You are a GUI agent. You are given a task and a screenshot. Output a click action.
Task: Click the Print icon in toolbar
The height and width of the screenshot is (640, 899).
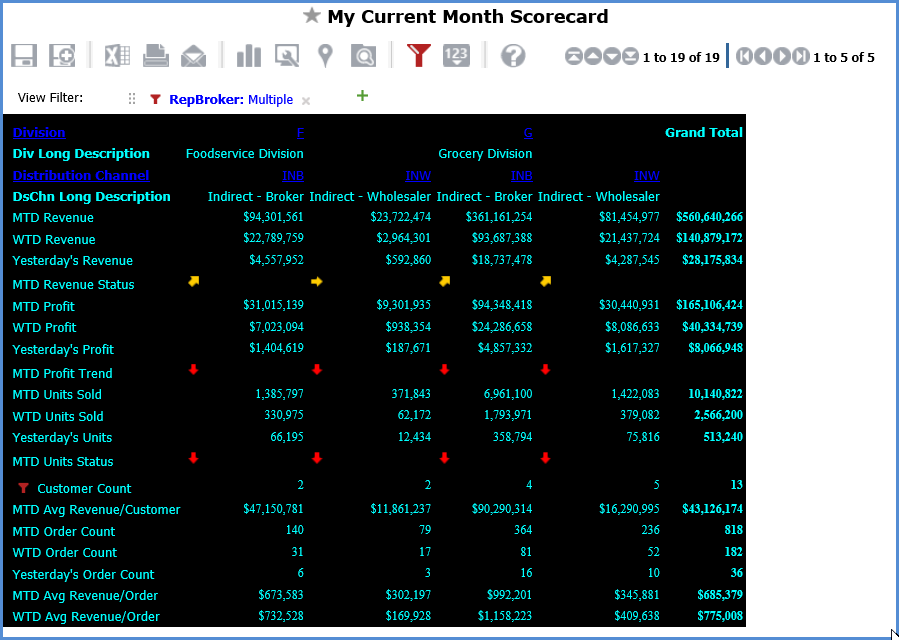(x=155, y=56)
